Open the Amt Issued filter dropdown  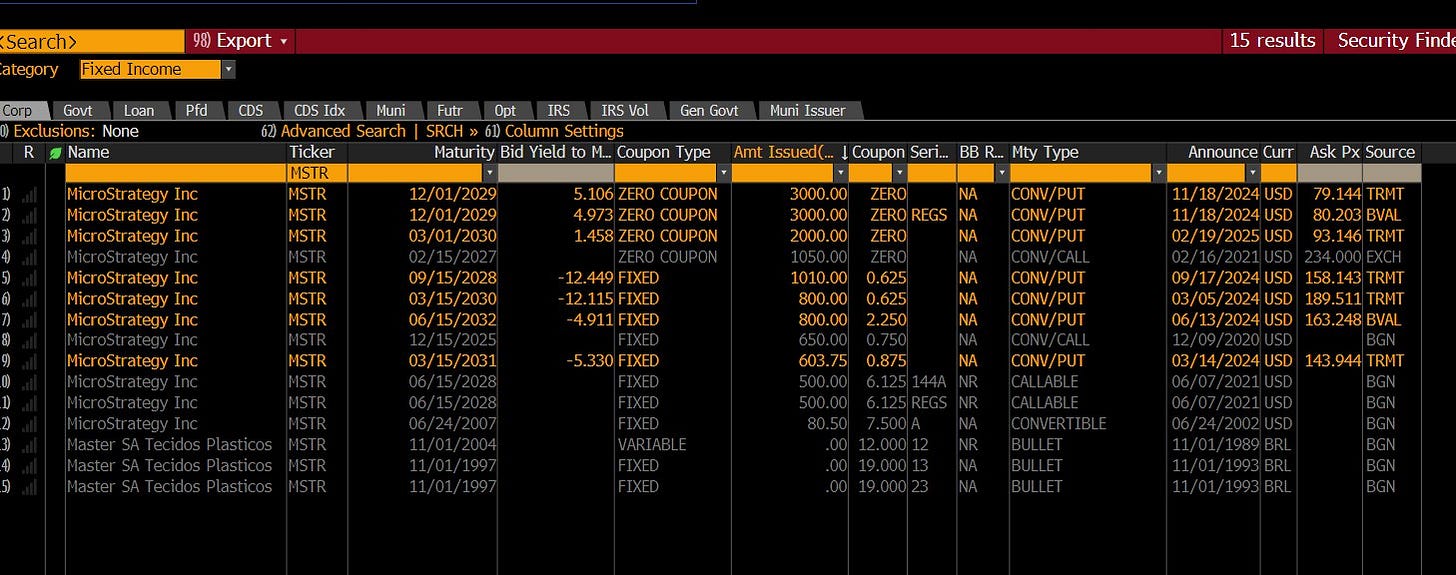click(839, 173)
